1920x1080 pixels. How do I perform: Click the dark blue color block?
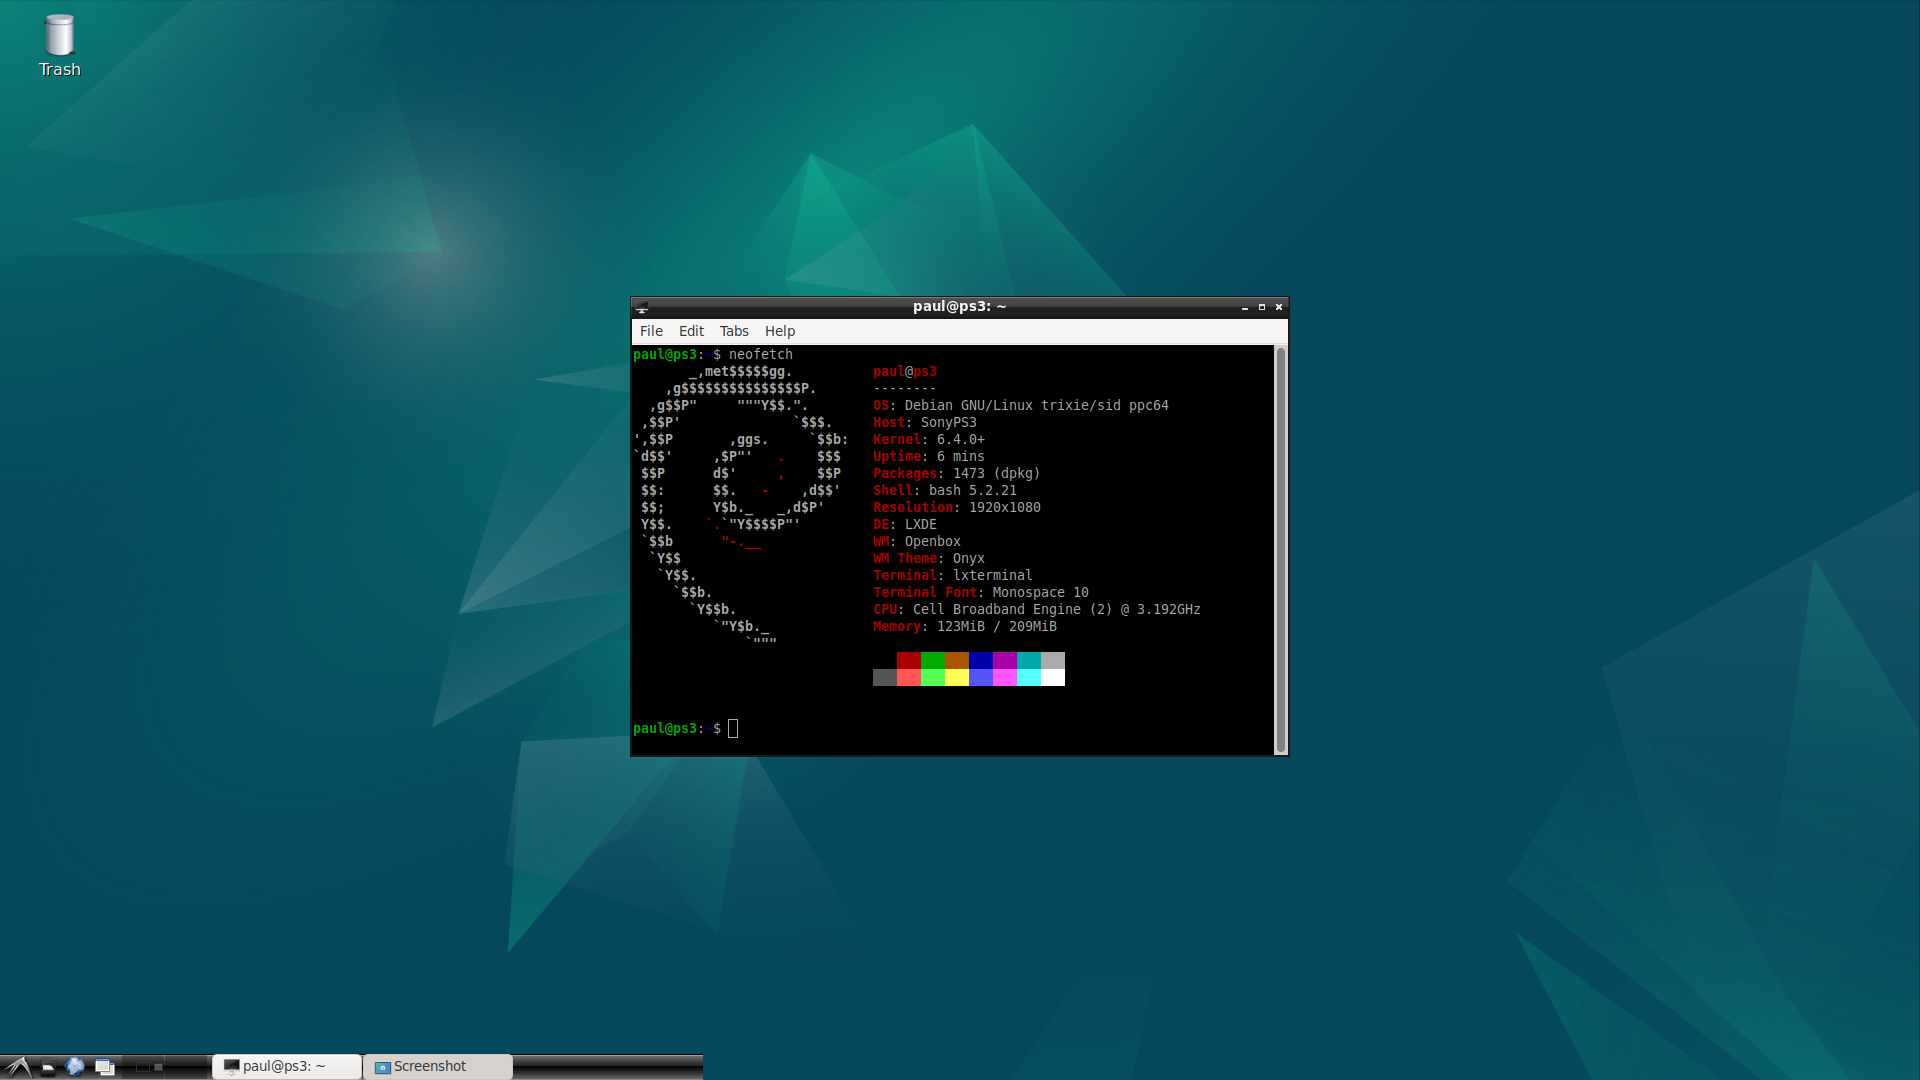981,660
